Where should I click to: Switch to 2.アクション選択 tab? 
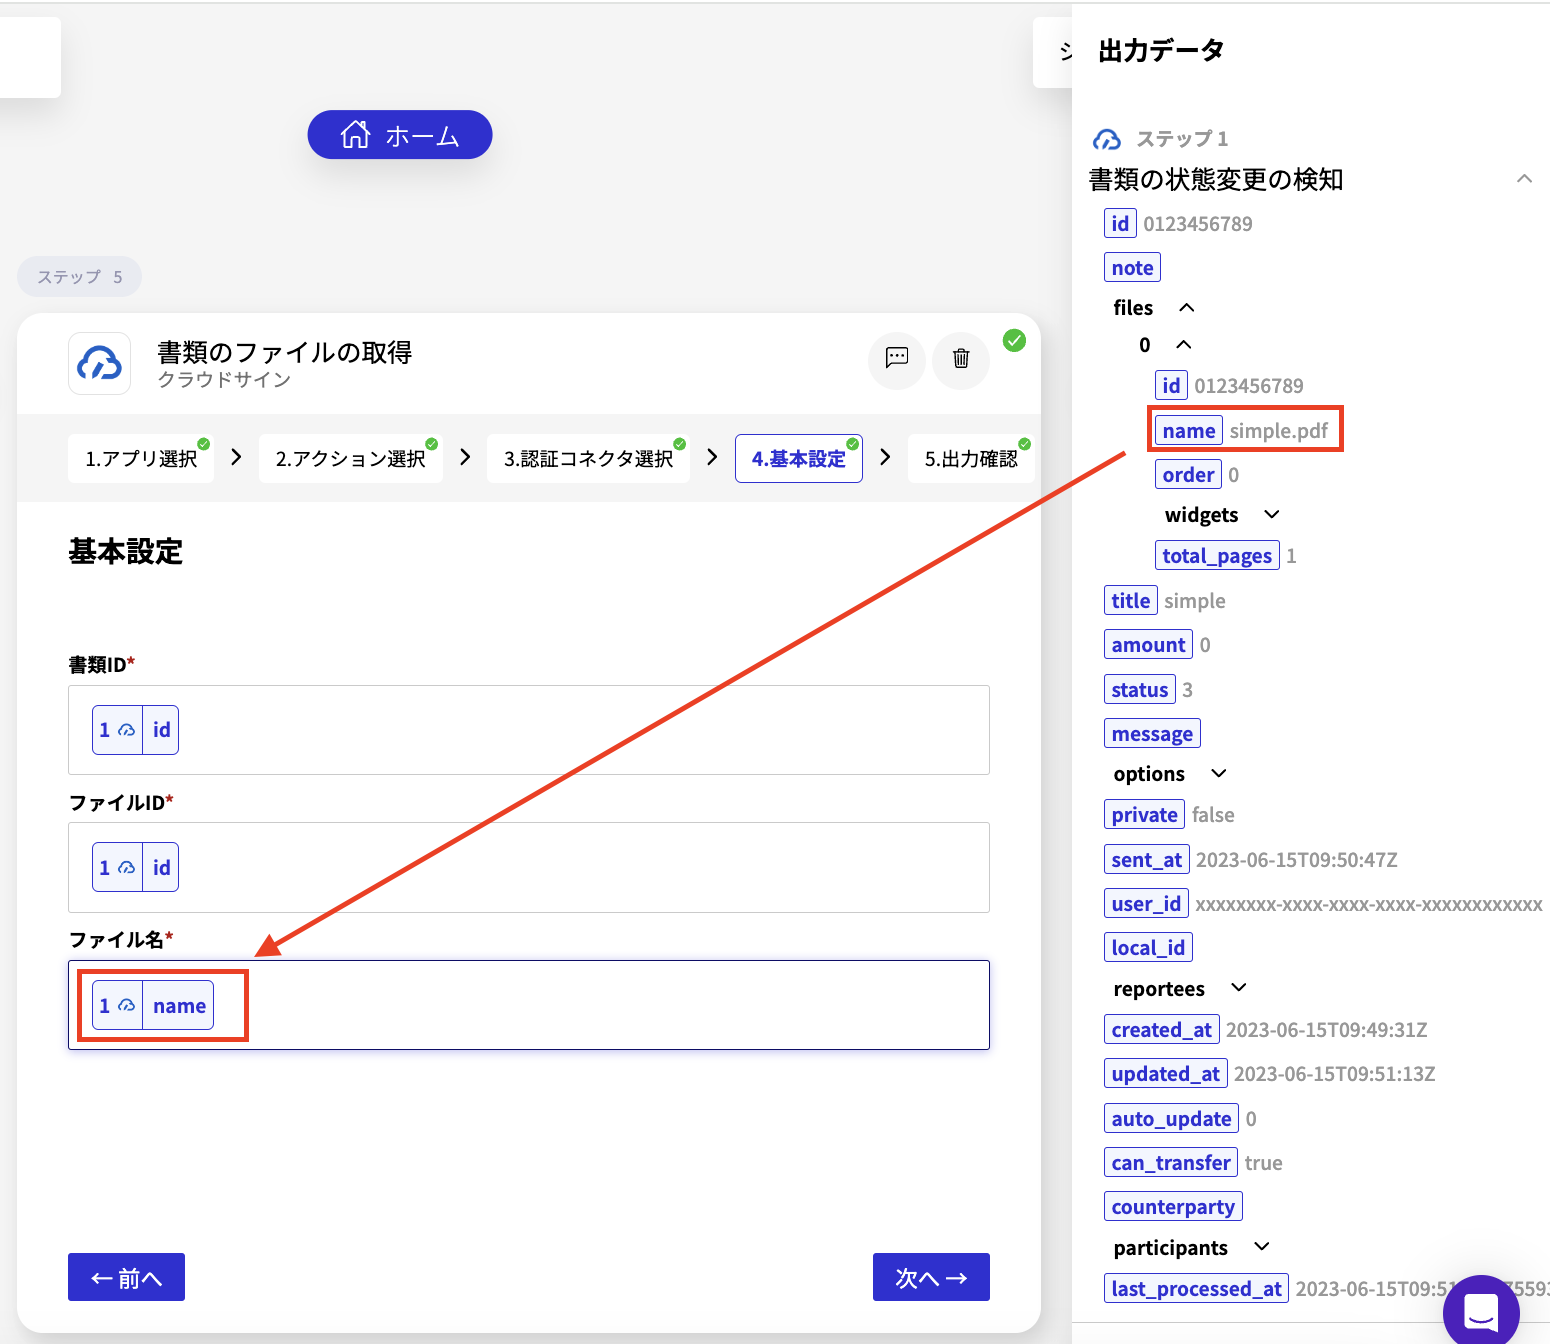pyautogui.click(x=351, y=459)
